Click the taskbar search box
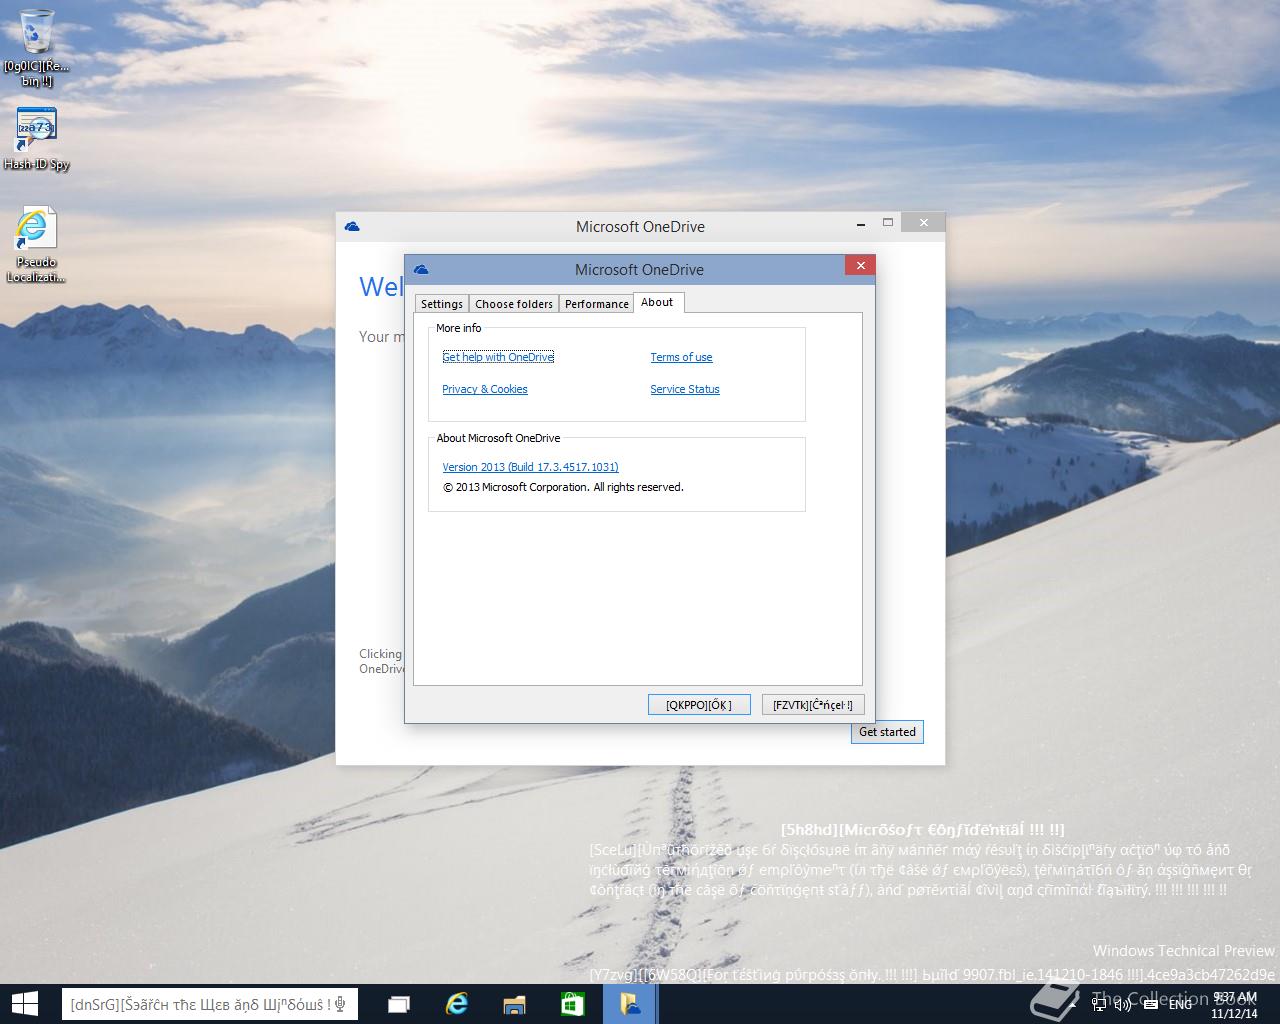Image resolution: width=1280 pixels, height=1024 pixels. tap(209, 1004)
